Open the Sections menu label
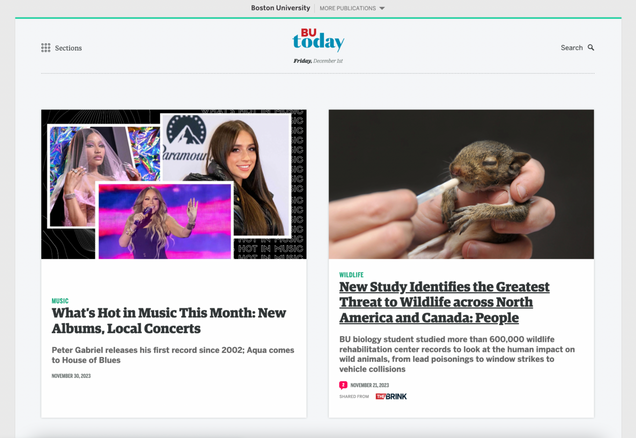Screen dimensions: 636x438 click(68, 48)
